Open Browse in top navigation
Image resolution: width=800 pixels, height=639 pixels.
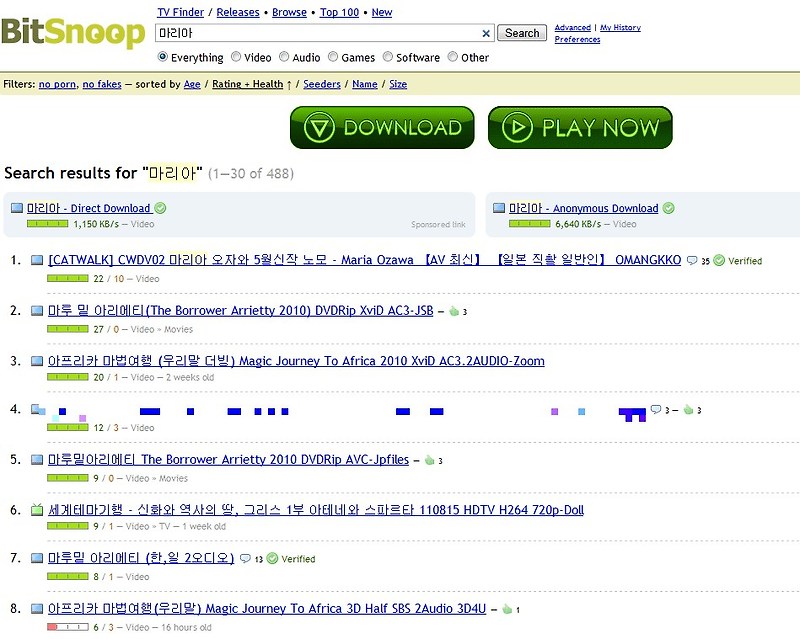[x=289, y=12]
